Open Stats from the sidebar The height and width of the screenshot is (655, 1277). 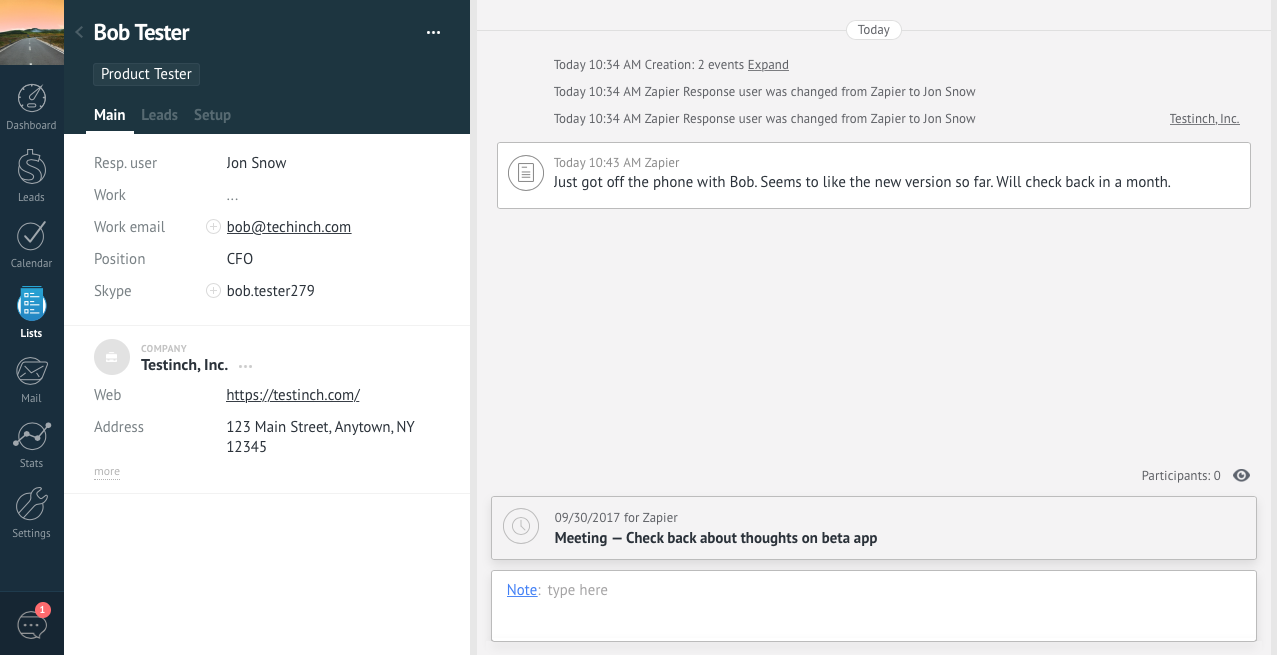tap(31, 445)
